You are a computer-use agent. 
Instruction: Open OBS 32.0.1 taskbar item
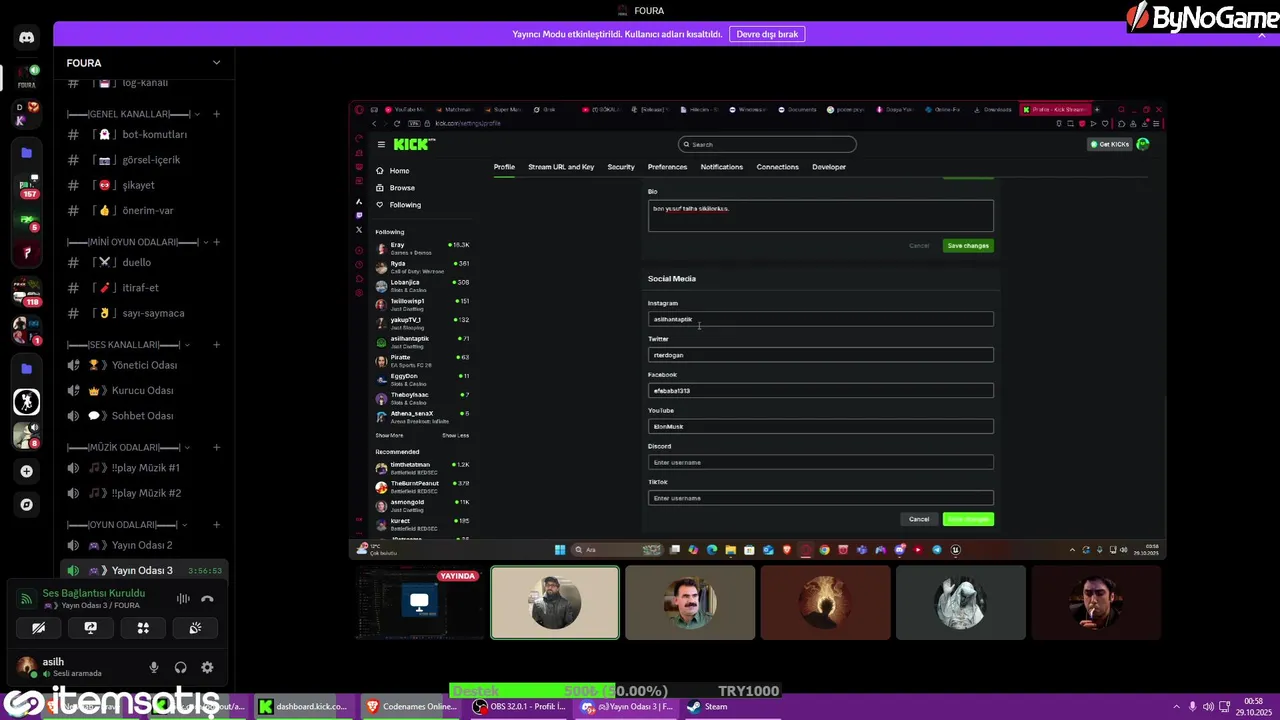pos(520,706)
